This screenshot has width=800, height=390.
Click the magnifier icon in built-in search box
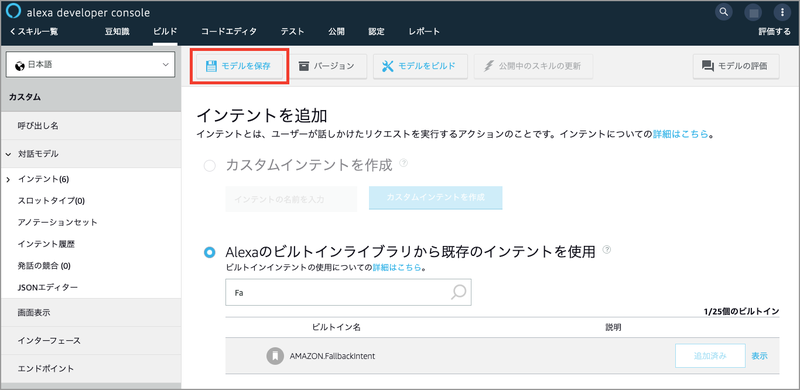tap(459, 292)
